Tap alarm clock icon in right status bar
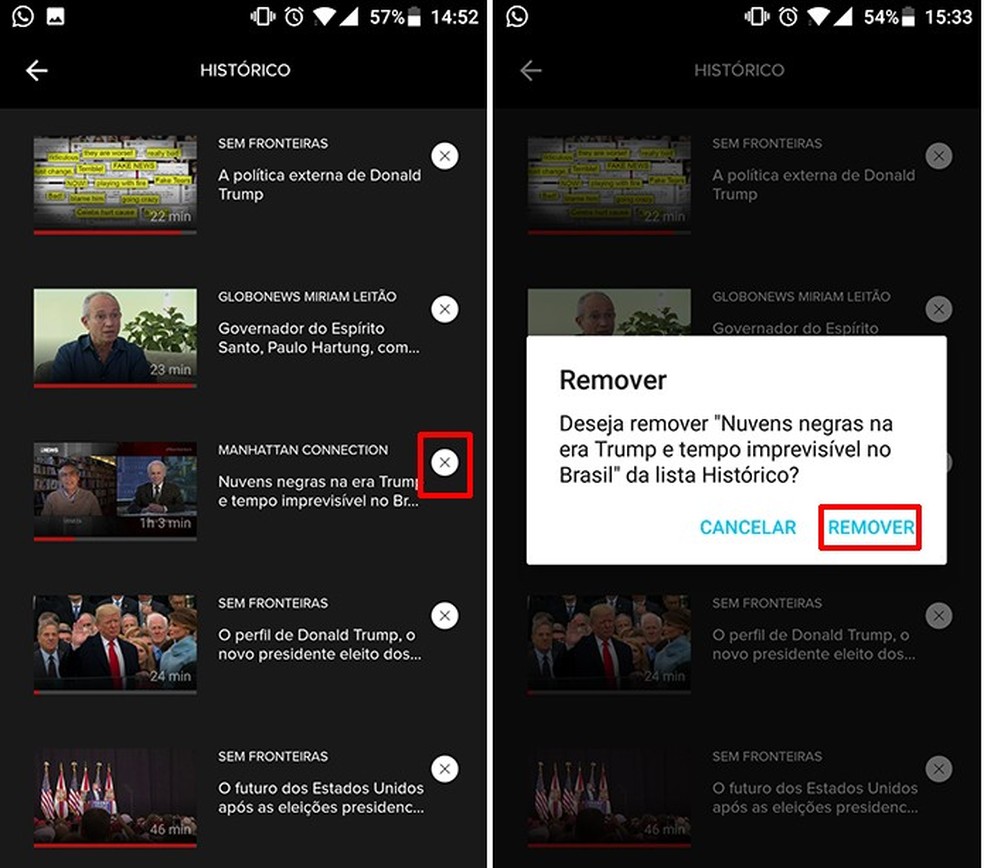The width and height of the screenshot is (984, 868). tap(788, 16)
